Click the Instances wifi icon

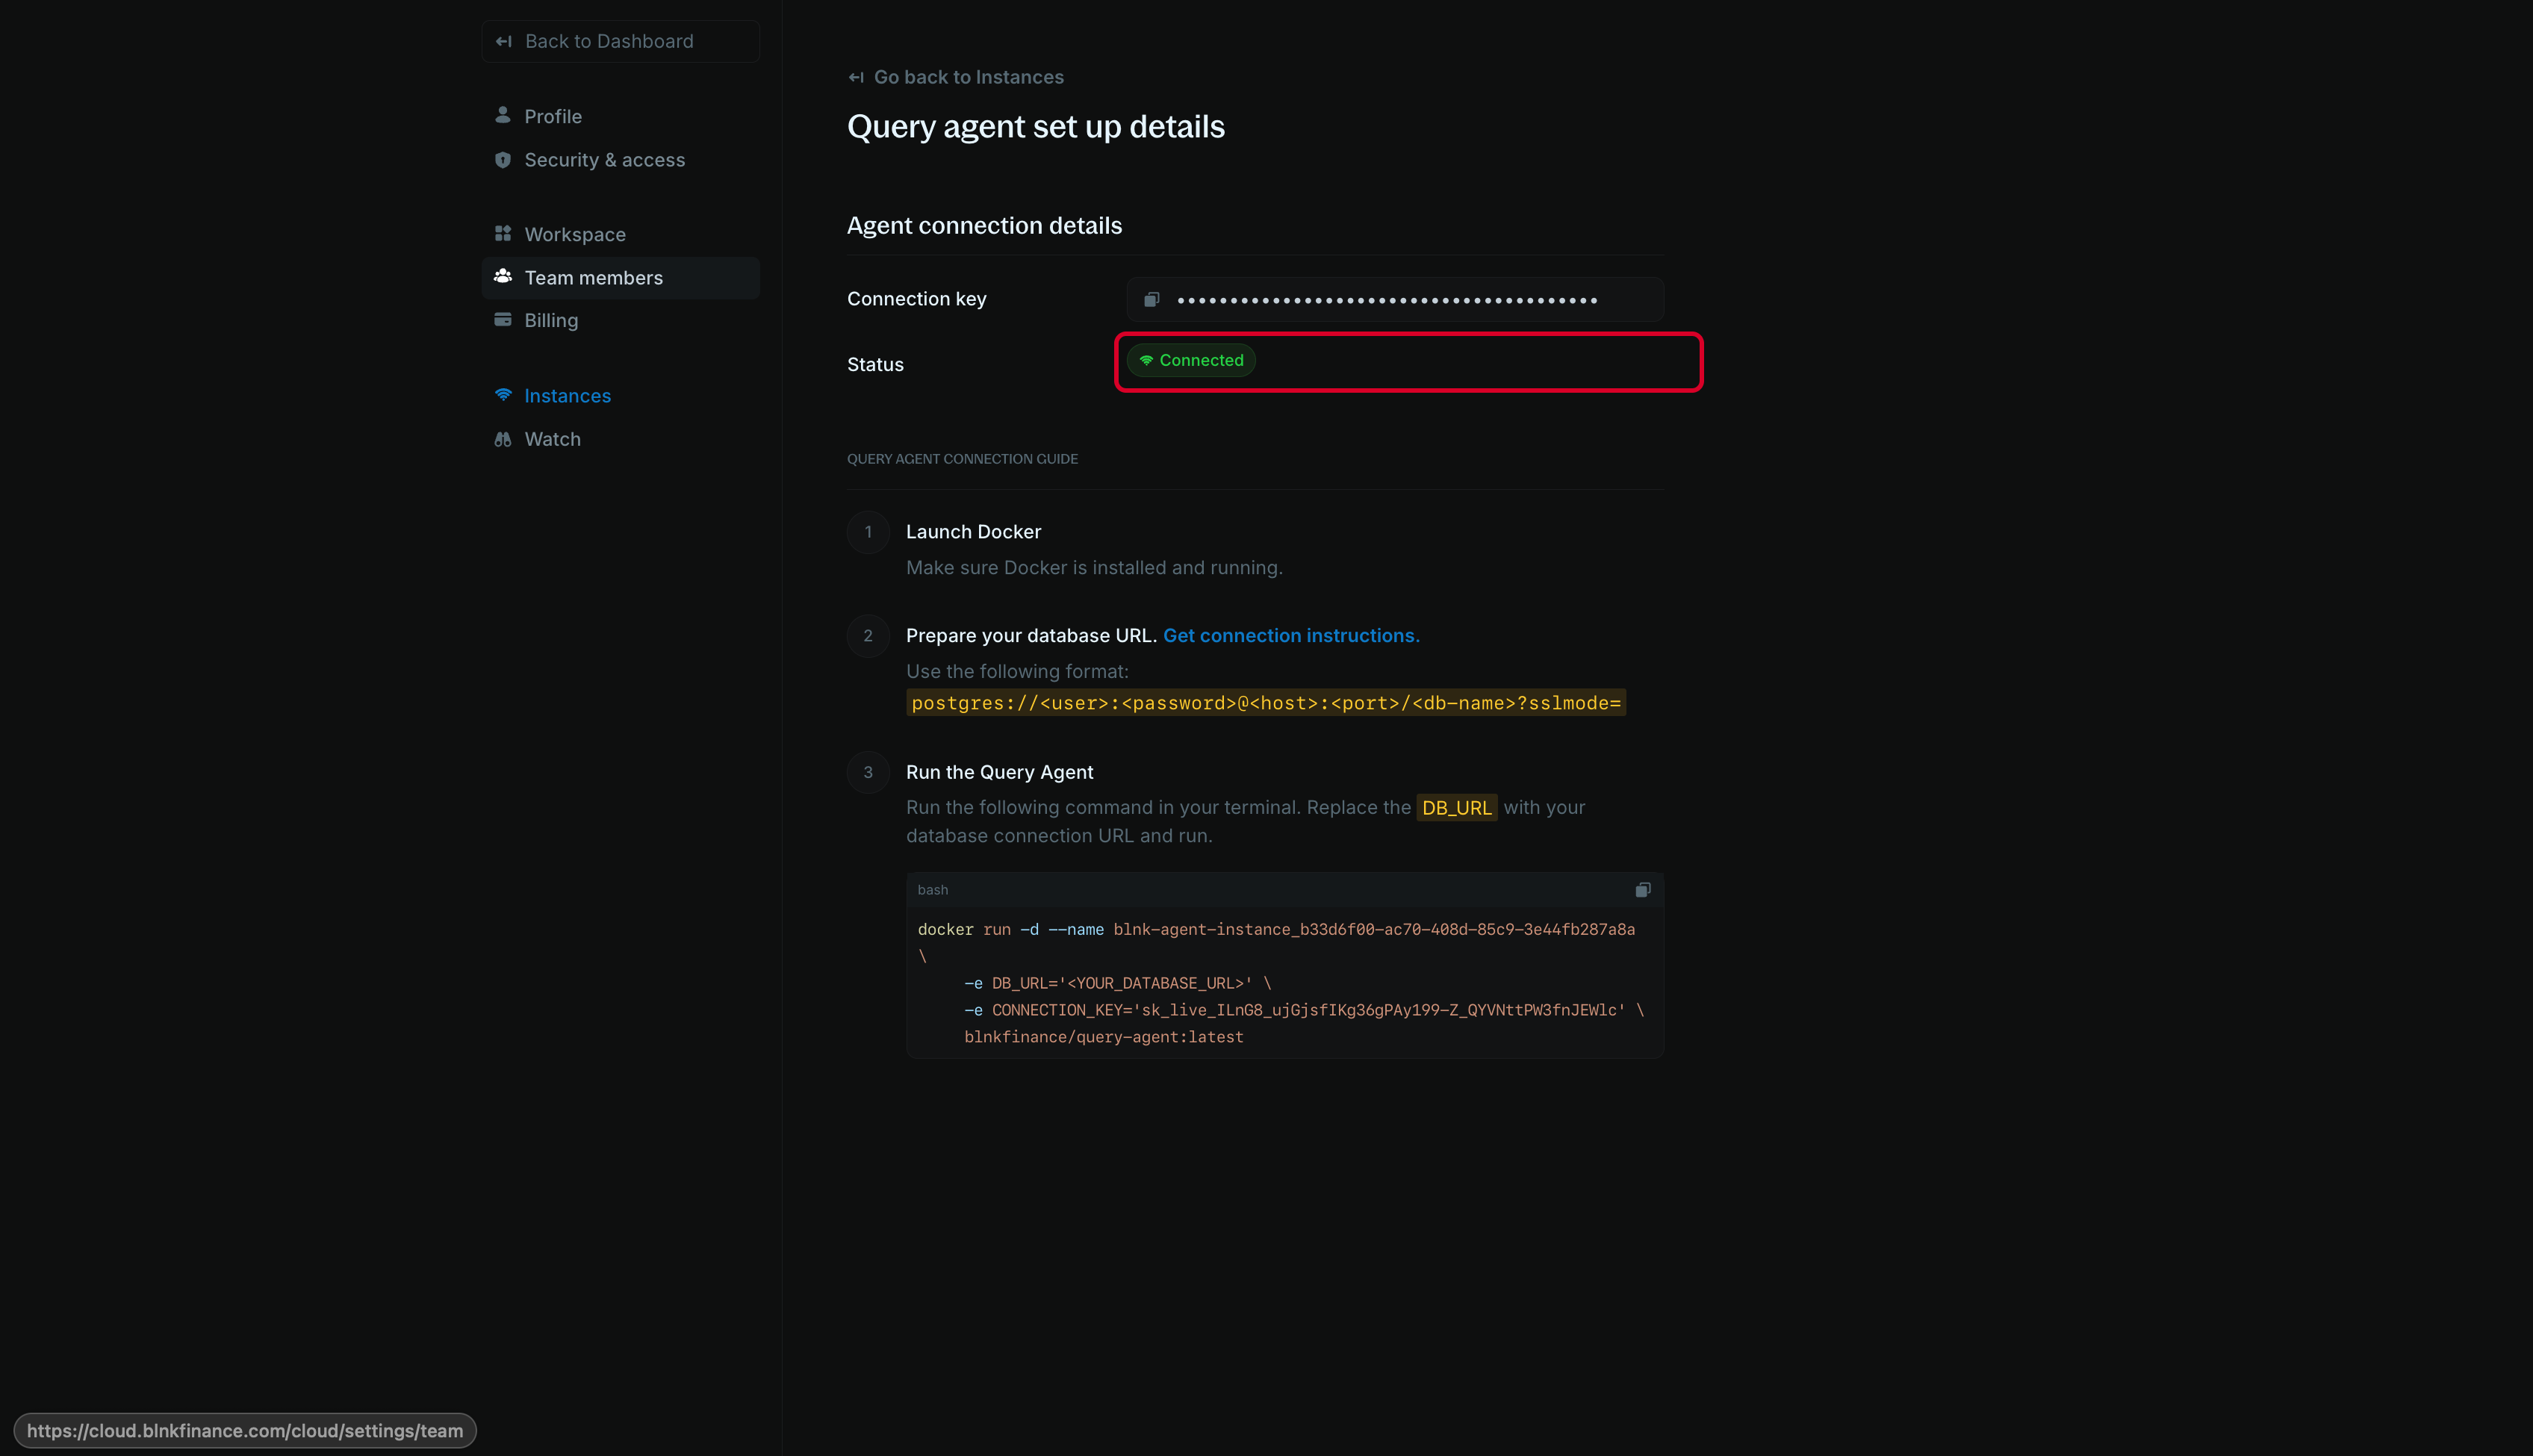503,395
